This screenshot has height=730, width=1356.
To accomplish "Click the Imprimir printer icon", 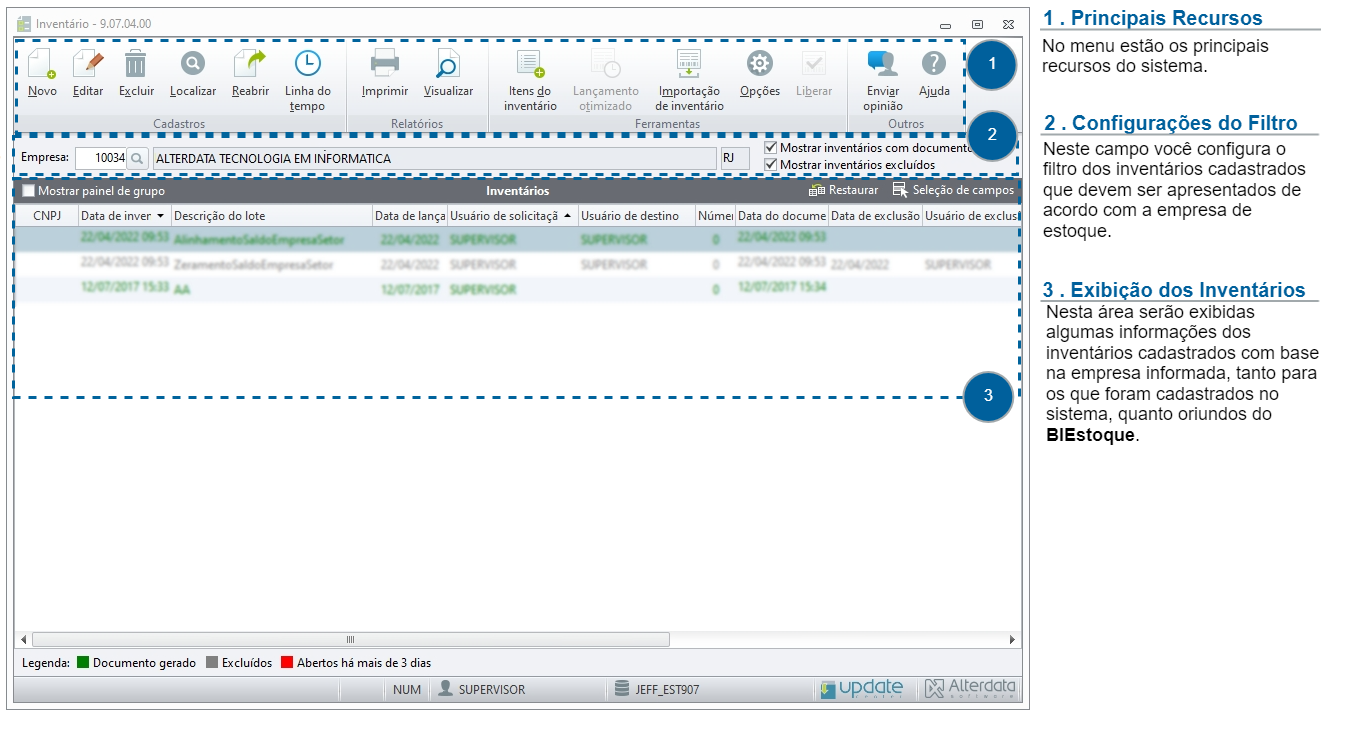I will tap(384, 66).
